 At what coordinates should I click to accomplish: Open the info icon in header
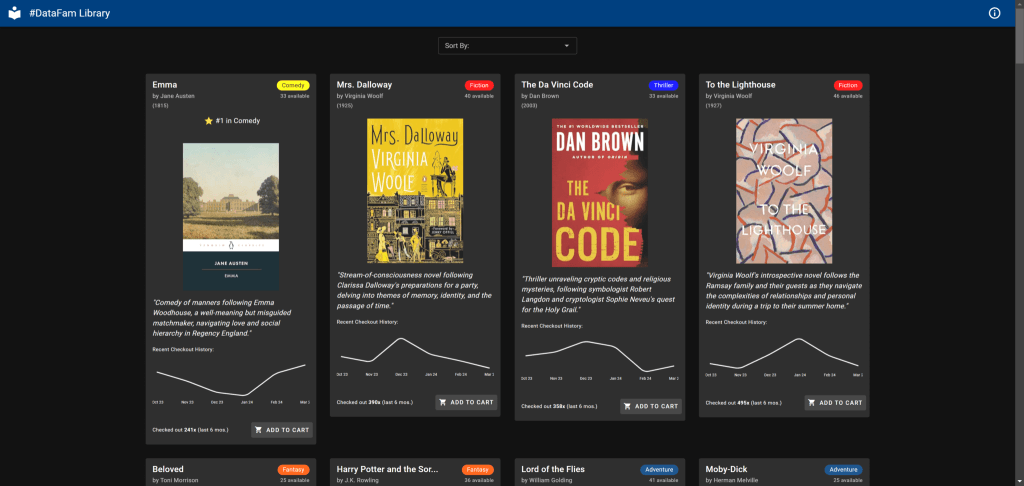point(994,13)
